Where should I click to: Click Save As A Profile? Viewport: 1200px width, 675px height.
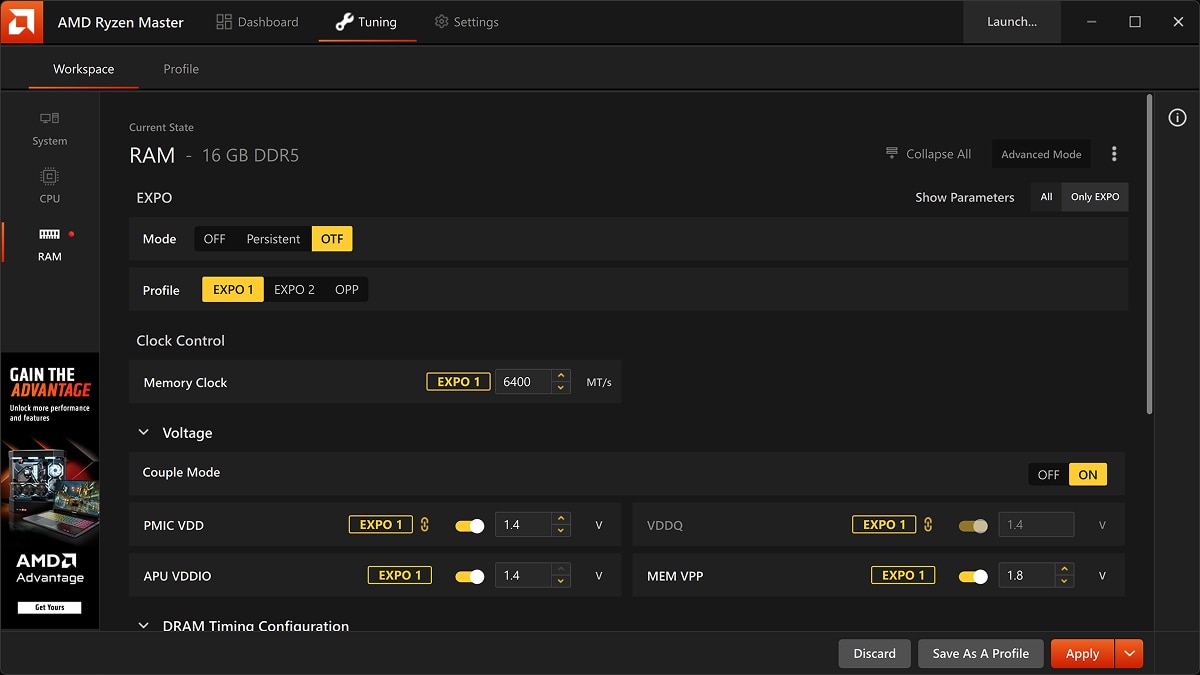pyautogui.click(x=981, y=653)
